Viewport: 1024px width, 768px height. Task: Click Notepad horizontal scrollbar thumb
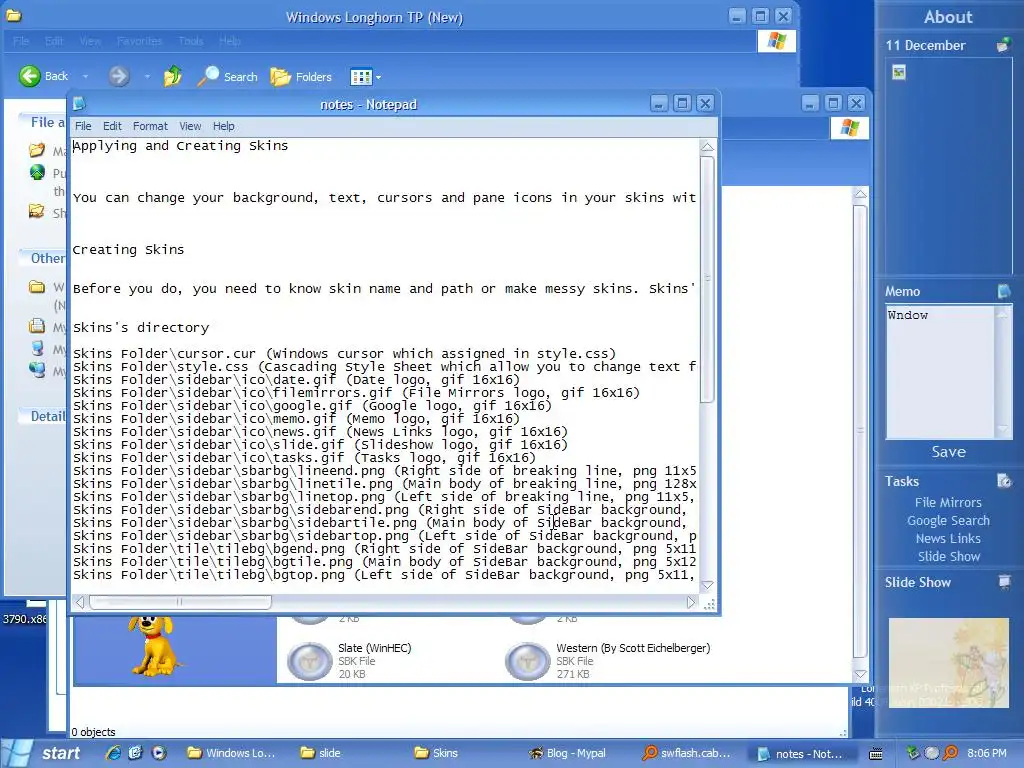pyautogui.click(x=180, y=602)
